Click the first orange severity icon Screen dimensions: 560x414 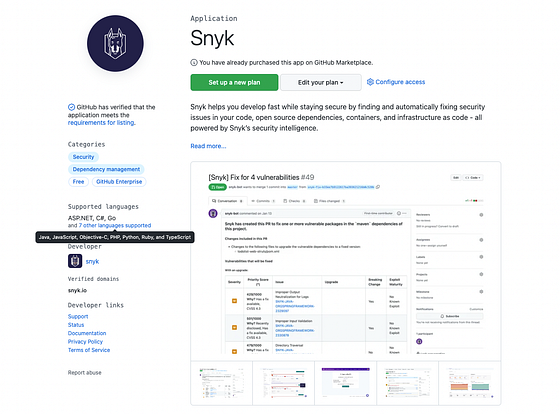point(234,301)
